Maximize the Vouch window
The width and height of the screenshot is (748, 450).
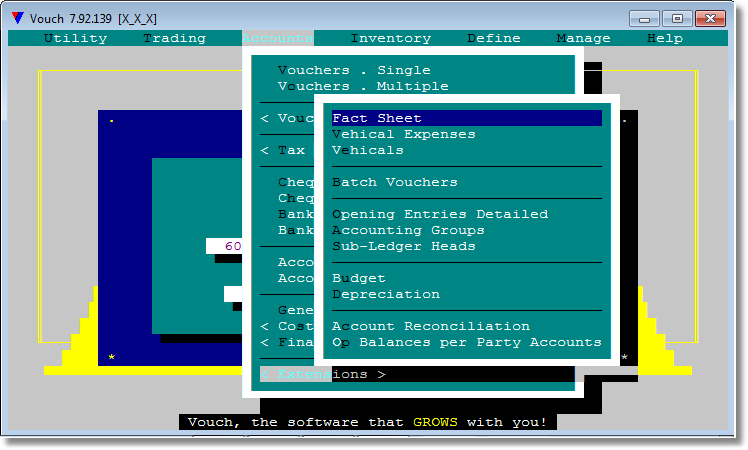677,19
